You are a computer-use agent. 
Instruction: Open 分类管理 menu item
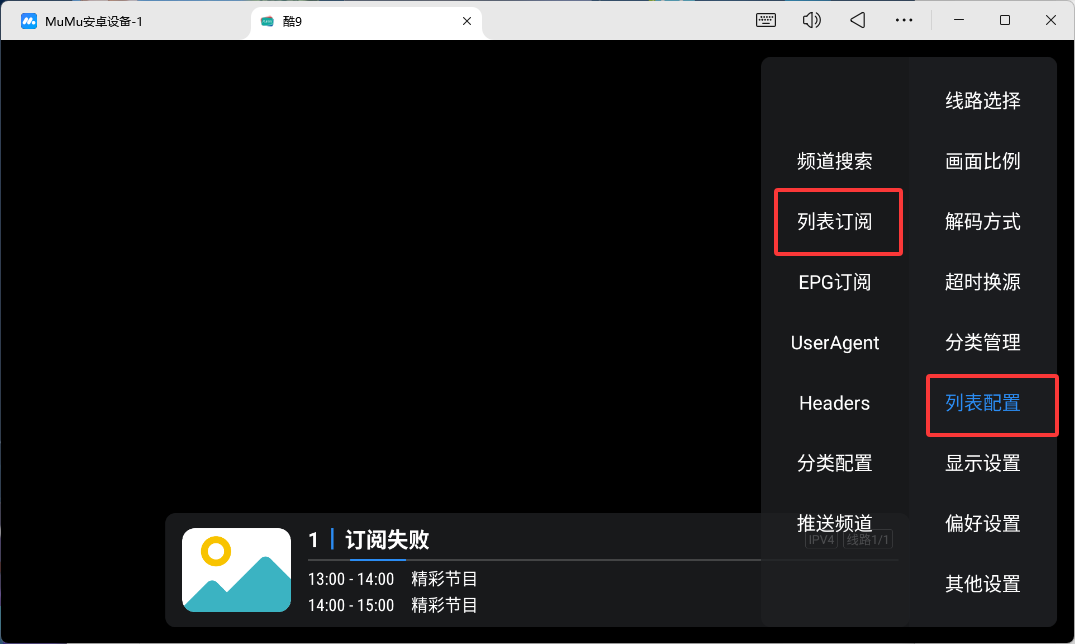click(982, 342)
